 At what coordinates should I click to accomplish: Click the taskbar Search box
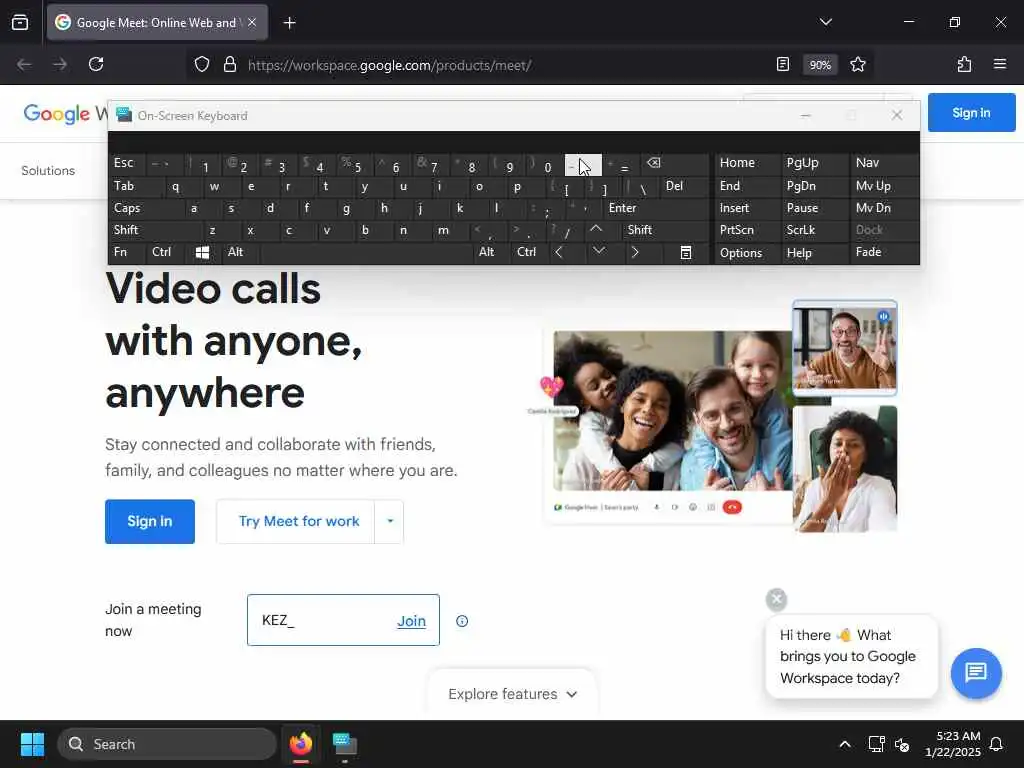coord(167,744)
